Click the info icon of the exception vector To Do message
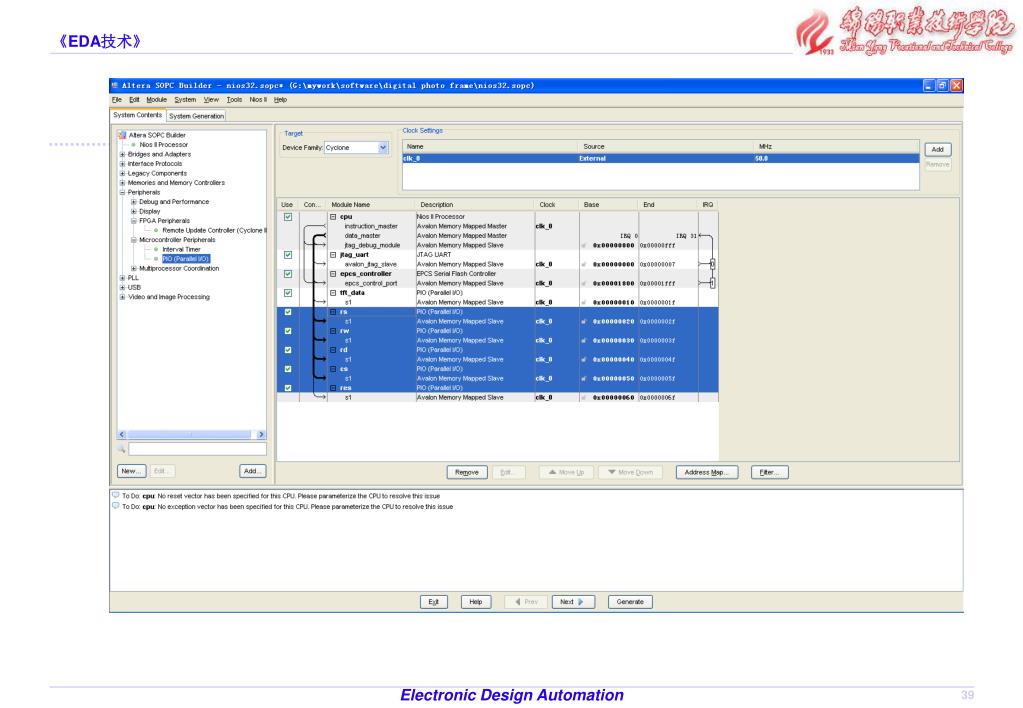Viewport: 1023px width, 708px height. pos(115,506)
